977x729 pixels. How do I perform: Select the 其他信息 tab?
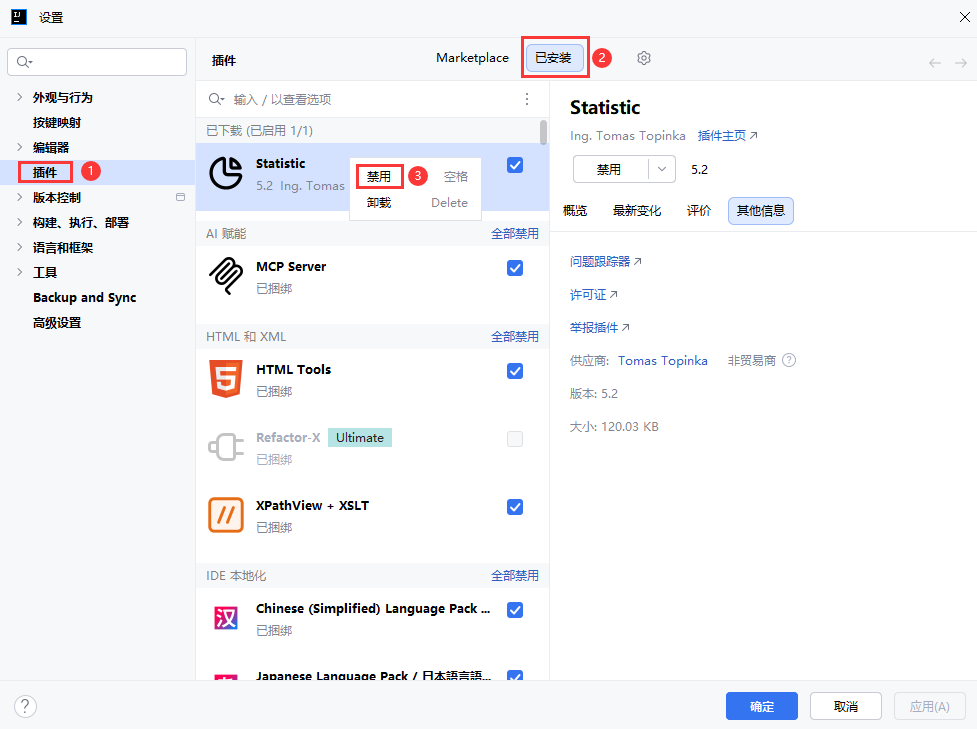pyautogui.click(x=761, y=211)
